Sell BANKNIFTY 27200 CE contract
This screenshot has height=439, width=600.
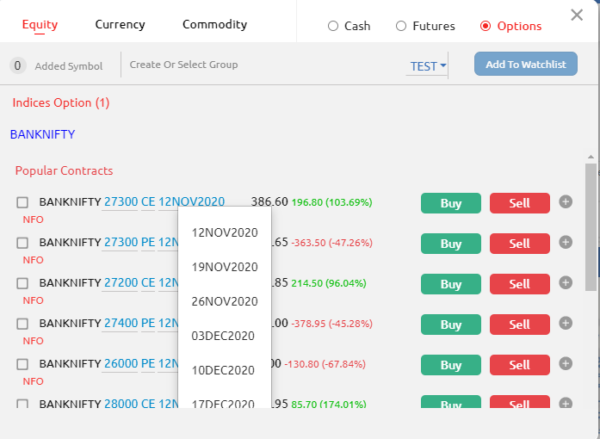[520, 284]
